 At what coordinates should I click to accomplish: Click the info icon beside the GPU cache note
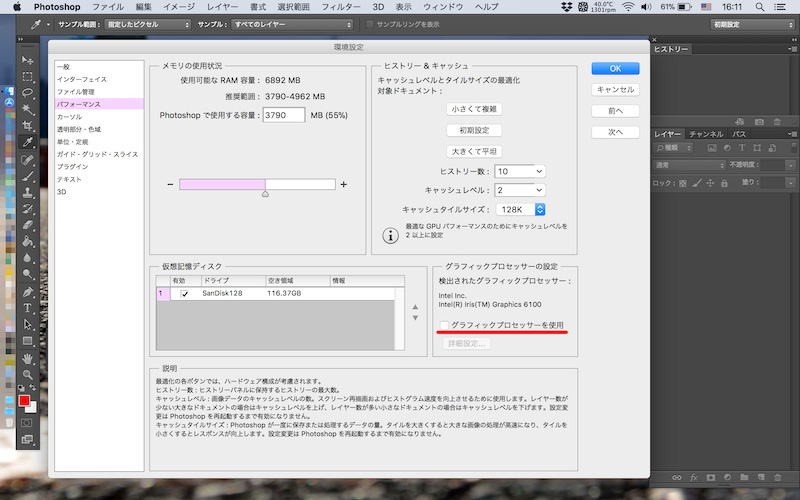pos(390,236)
